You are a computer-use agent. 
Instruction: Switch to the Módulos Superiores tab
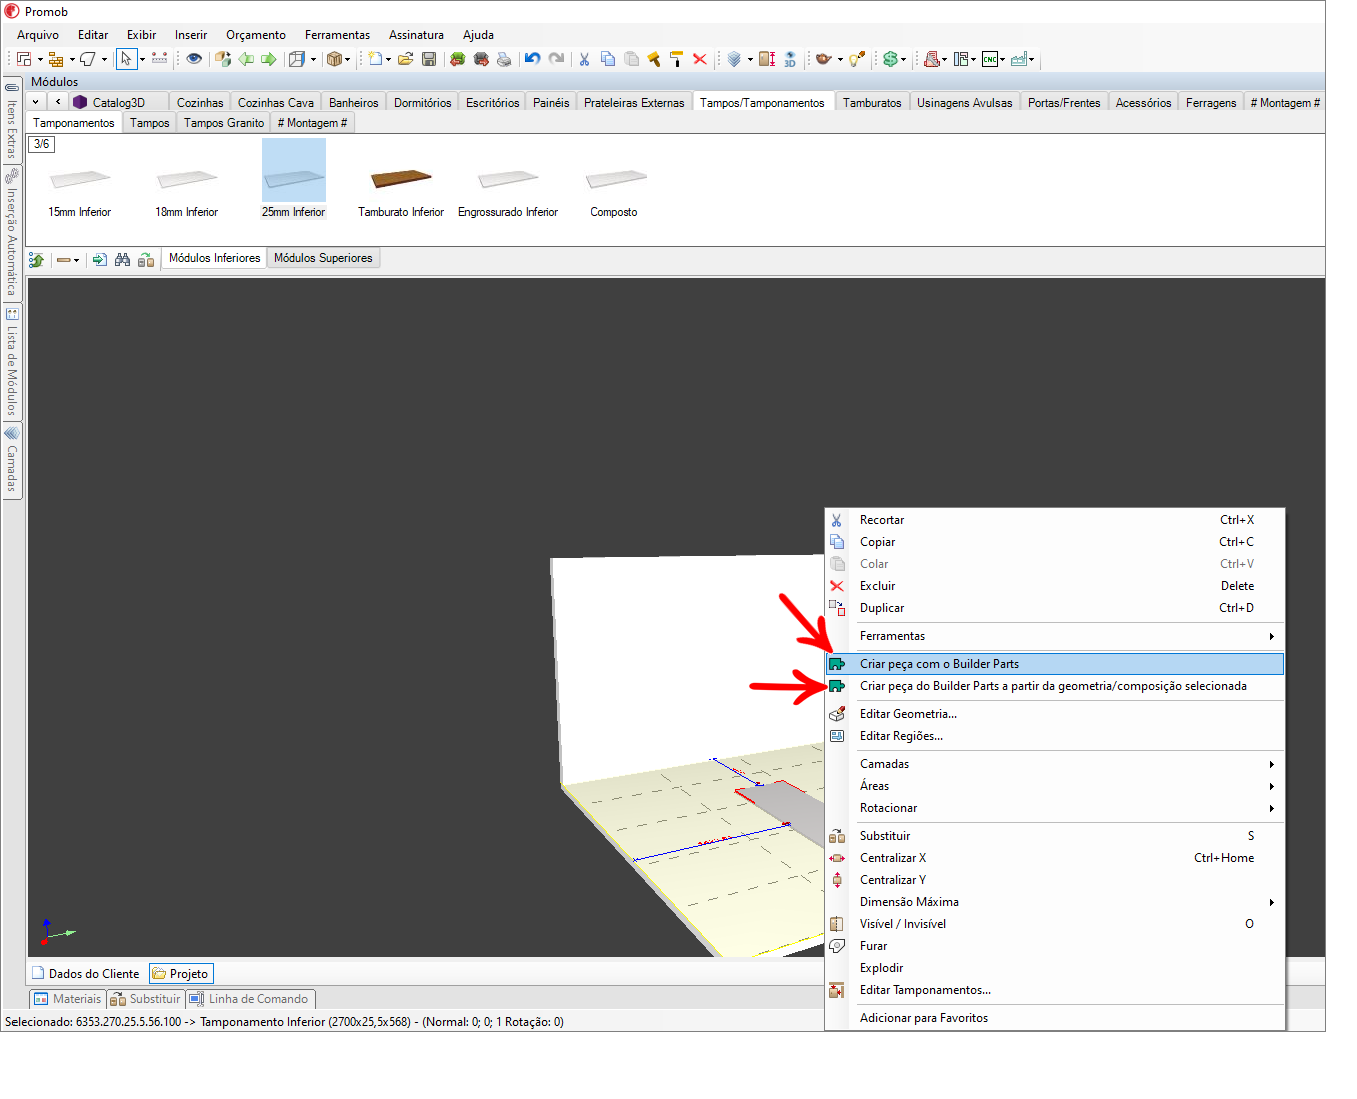(323, 258)
